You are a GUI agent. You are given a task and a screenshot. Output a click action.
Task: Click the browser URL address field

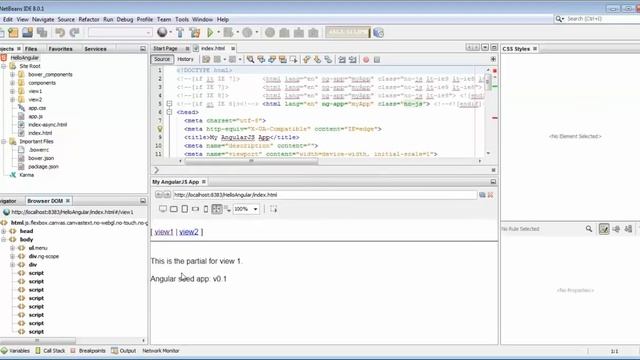(x=324, y=195)
